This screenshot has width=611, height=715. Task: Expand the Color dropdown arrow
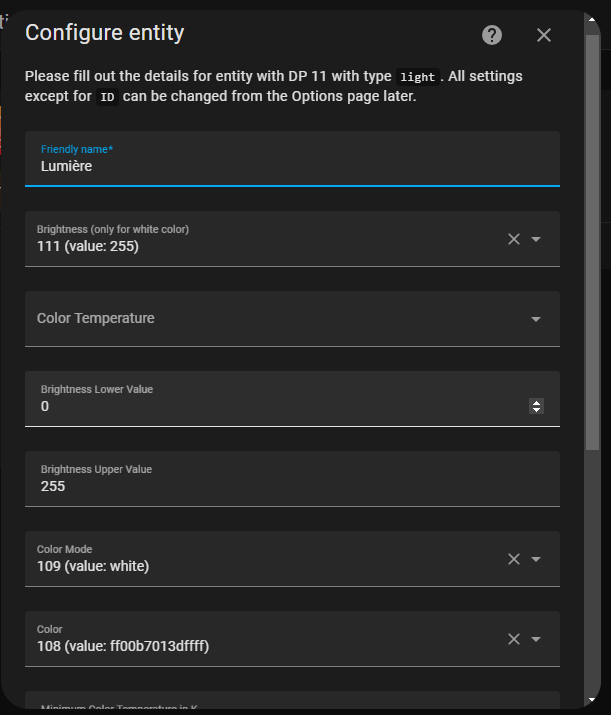click(x=536, y=639)
